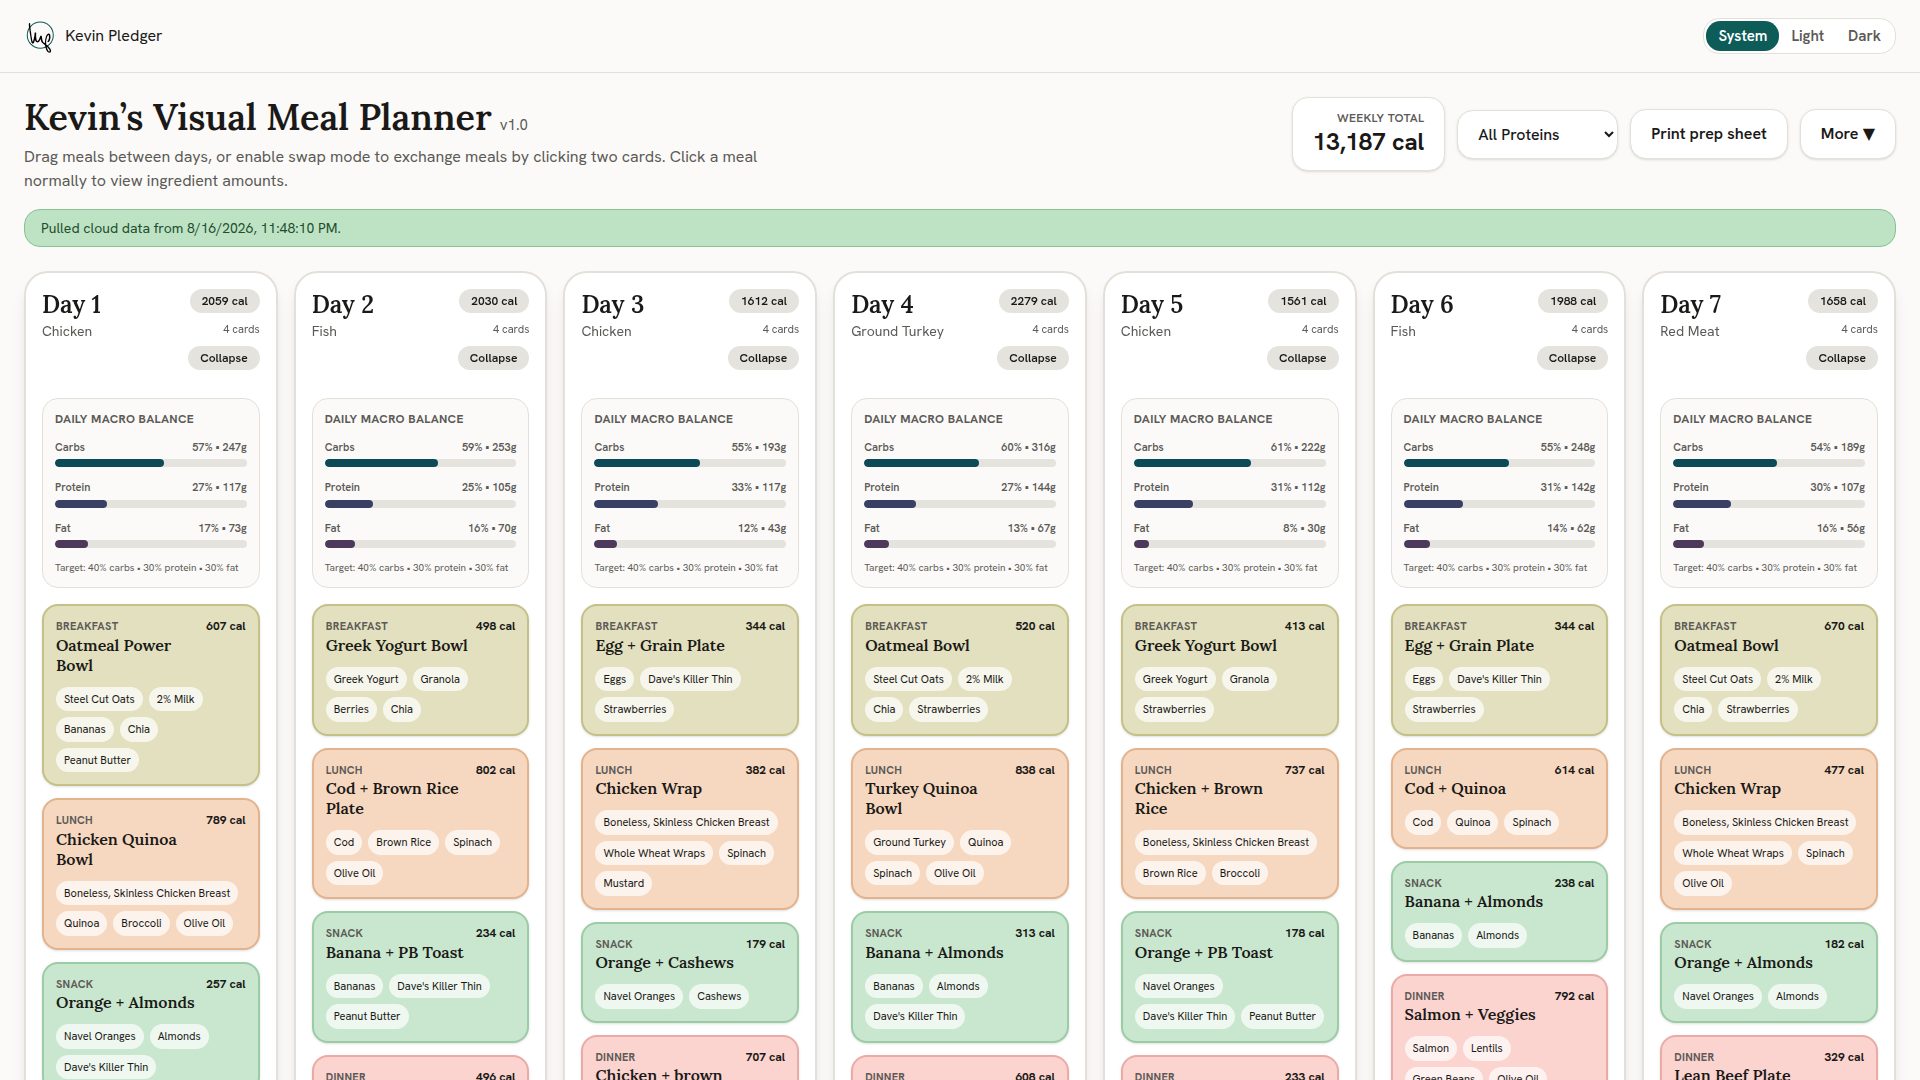Click Day 5 Broccoli ingredient chip

[1240, 873]
